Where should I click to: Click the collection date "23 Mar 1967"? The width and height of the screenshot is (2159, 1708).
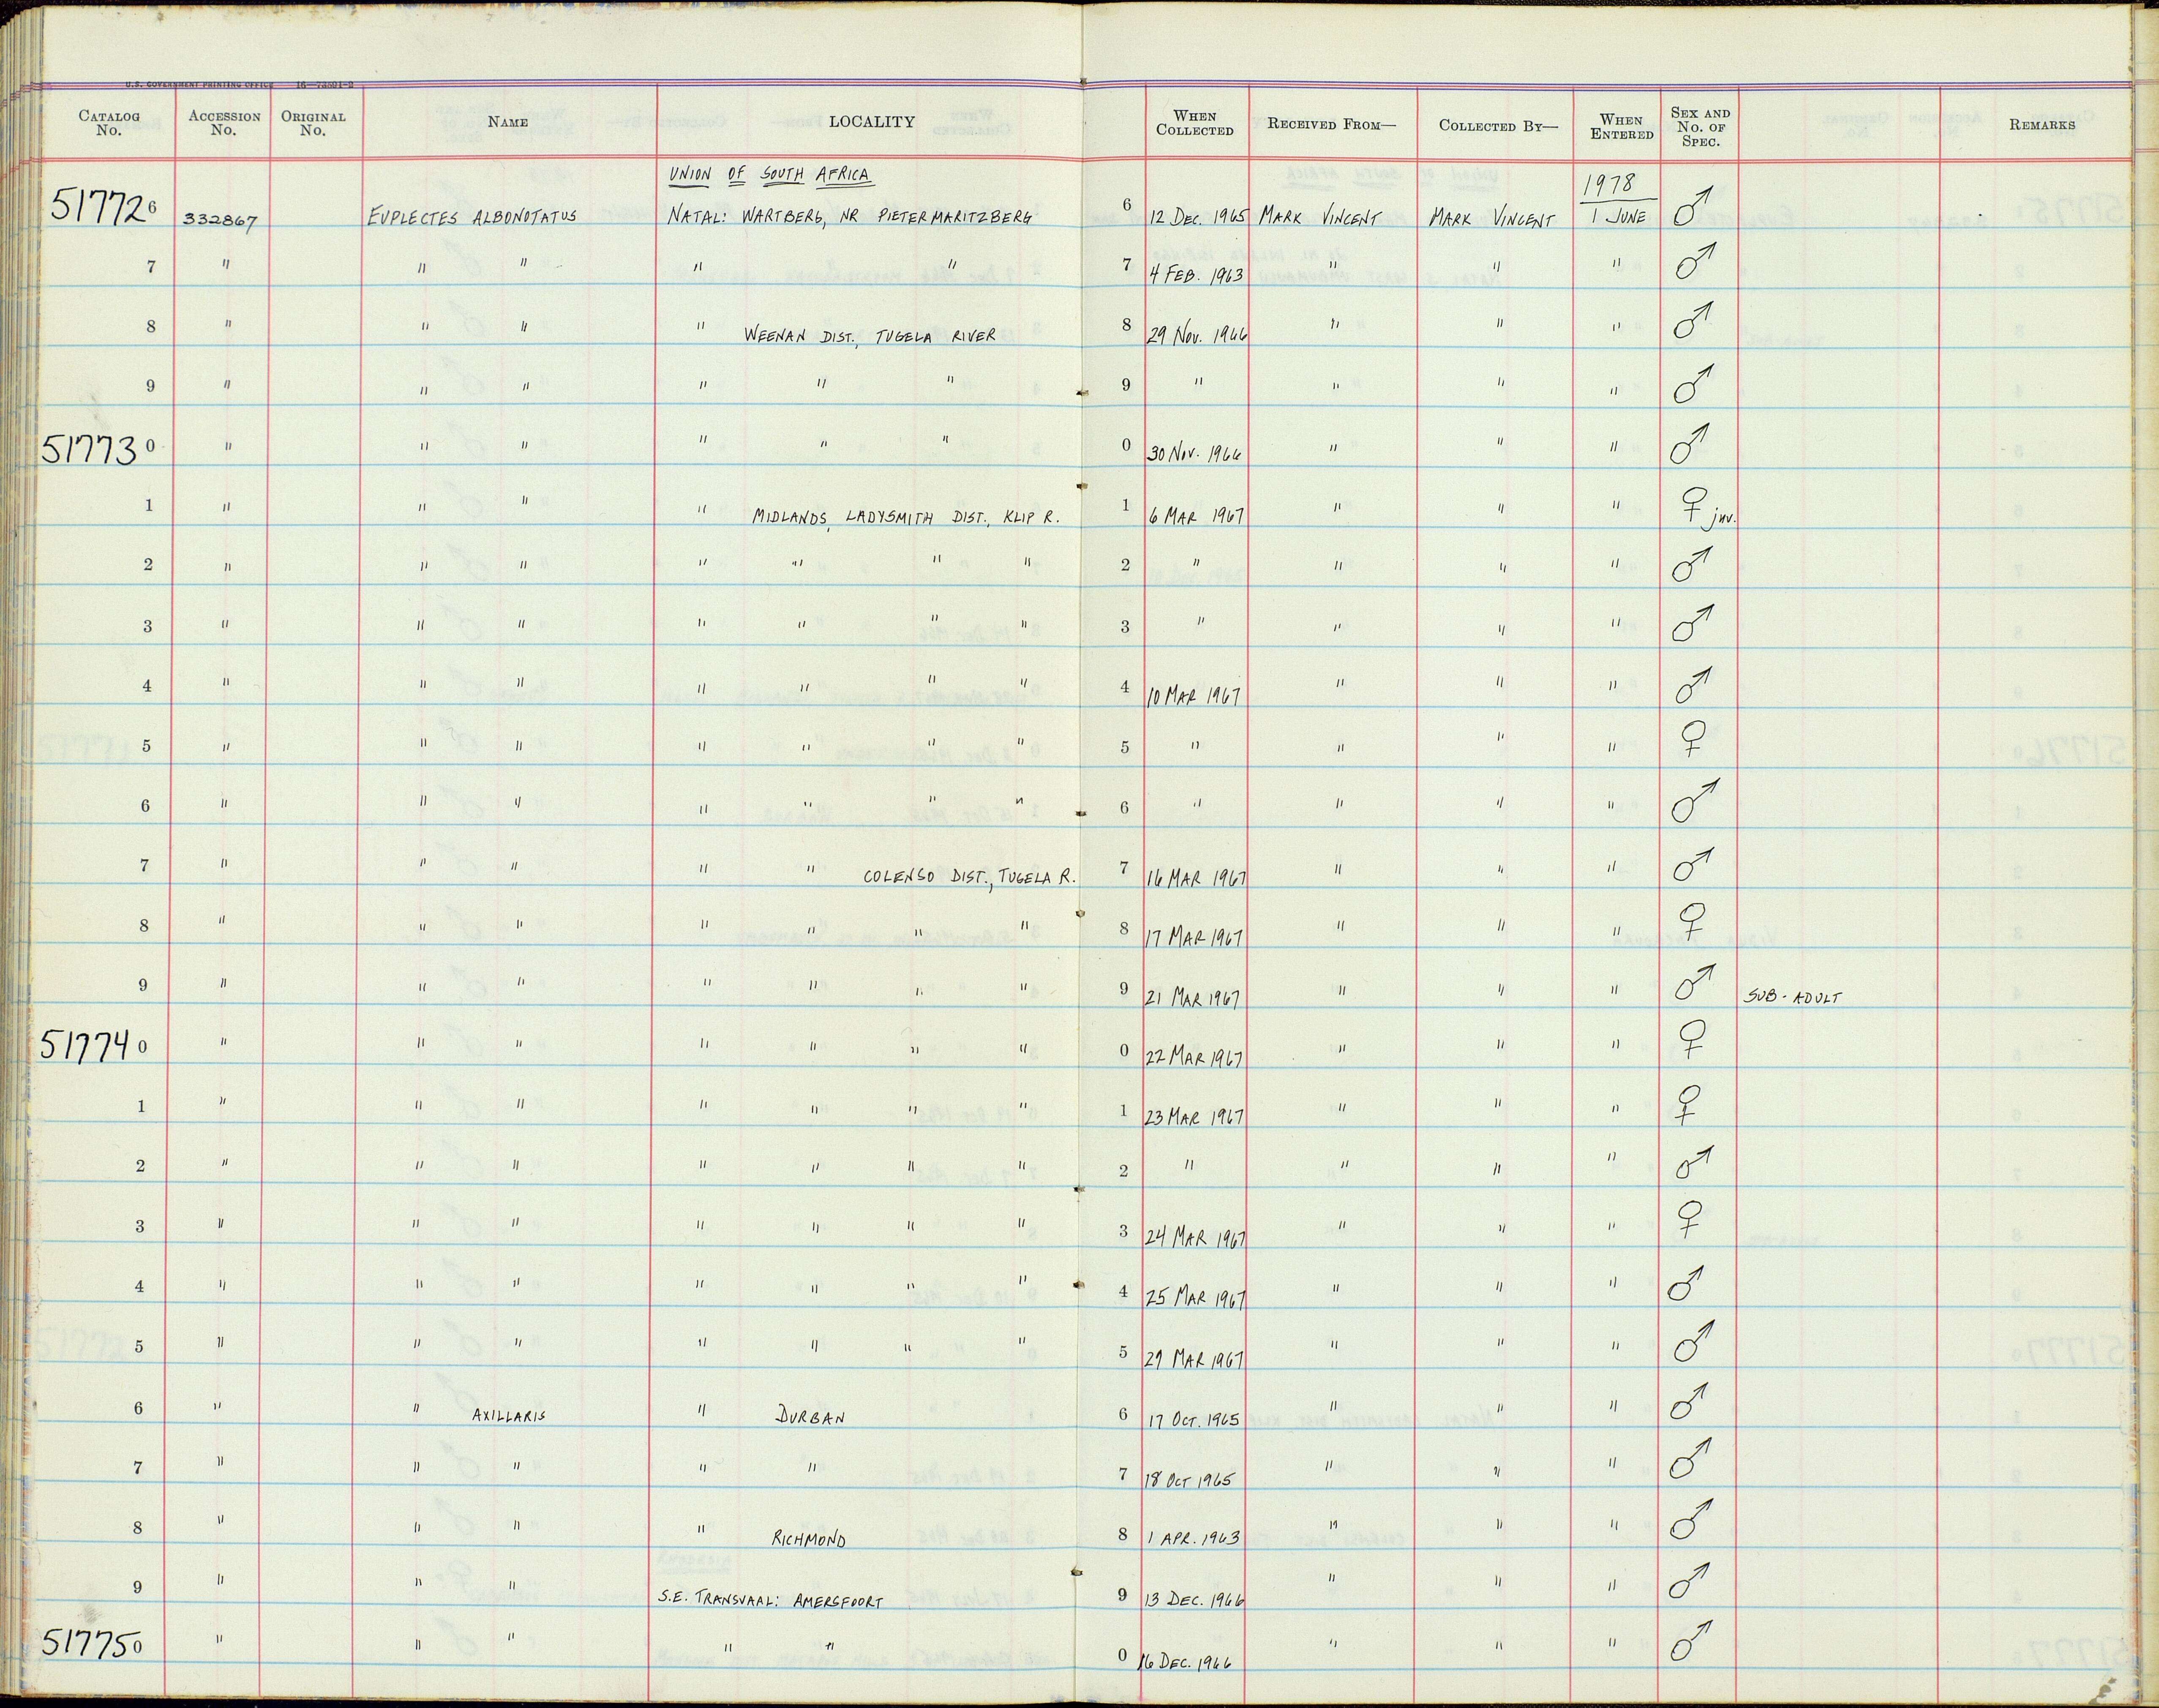click(1194, 1117)
